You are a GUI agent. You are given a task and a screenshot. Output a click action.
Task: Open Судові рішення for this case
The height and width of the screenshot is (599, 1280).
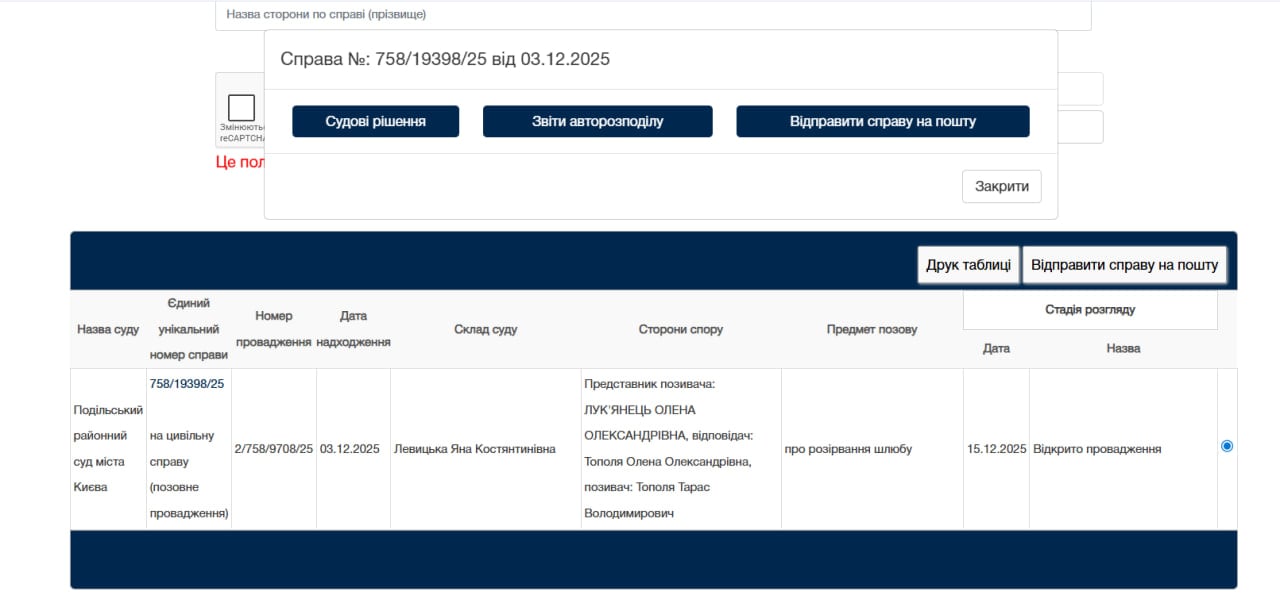tap(375, 121)
